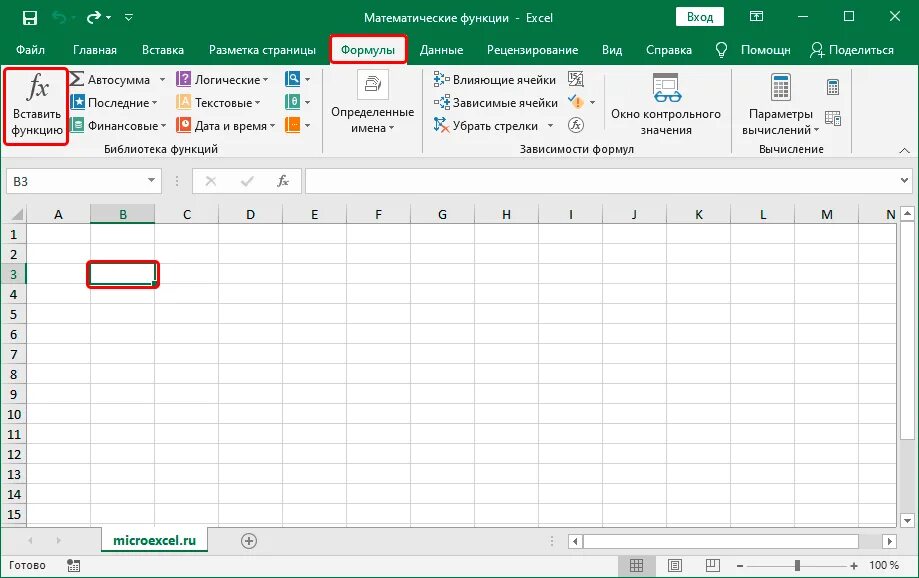Open the Файл tab
Screen dimensions: 919x578
[x=30, y=50]
